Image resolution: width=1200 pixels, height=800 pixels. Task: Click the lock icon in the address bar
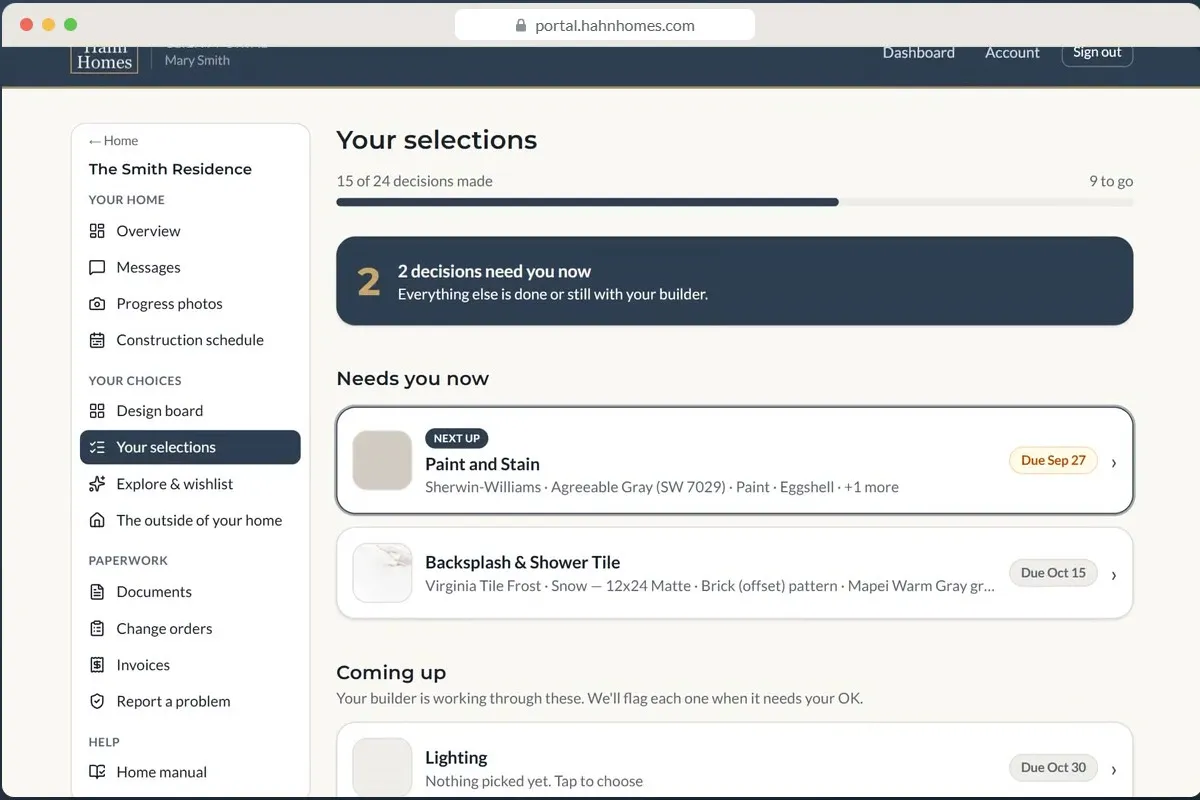pyautogui.click(x=521, y=26)
